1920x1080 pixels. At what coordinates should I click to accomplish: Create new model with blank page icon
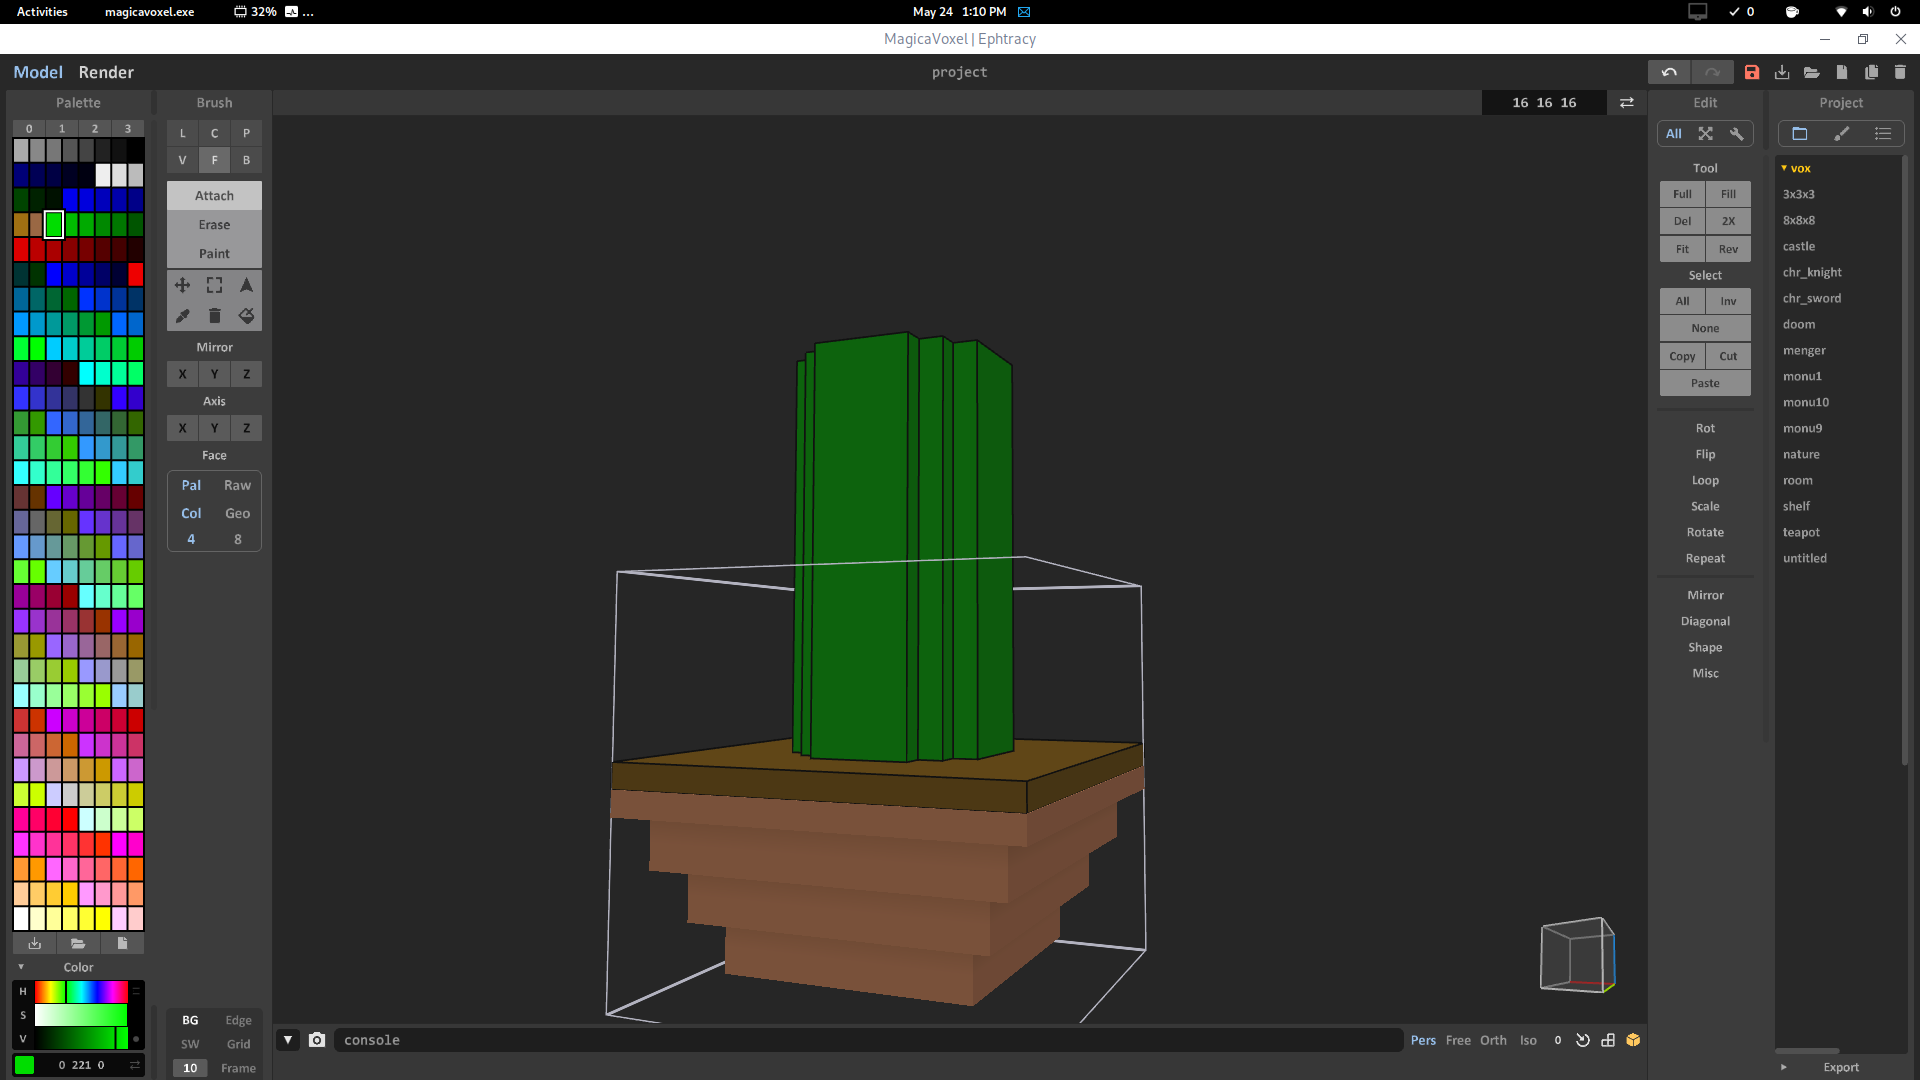pos(1841,72)
